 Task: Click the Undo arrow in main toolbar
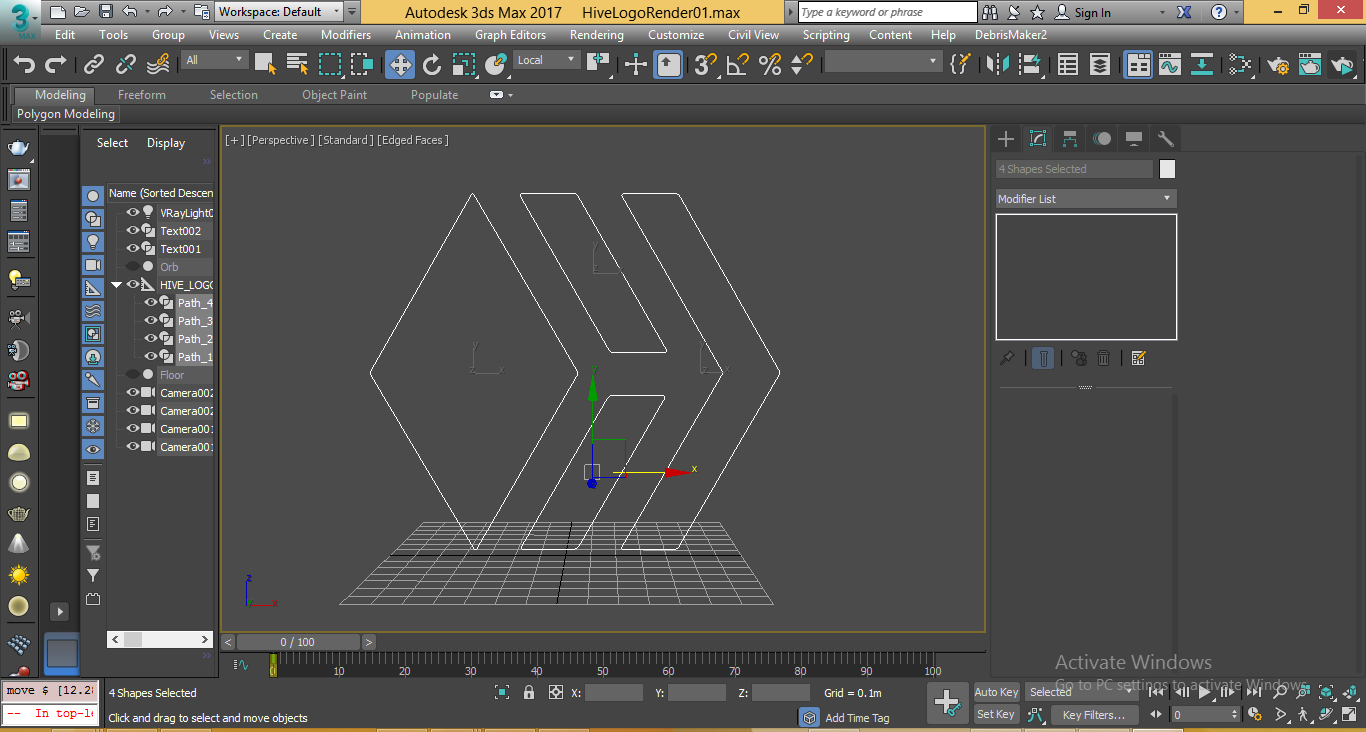coord(24,65)
